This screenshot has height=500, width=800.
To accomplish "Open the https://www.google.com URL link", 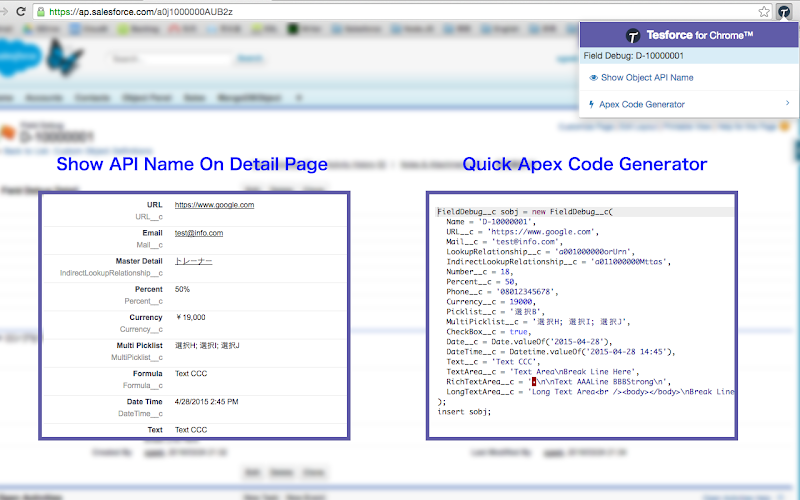I will click(214, 205).
